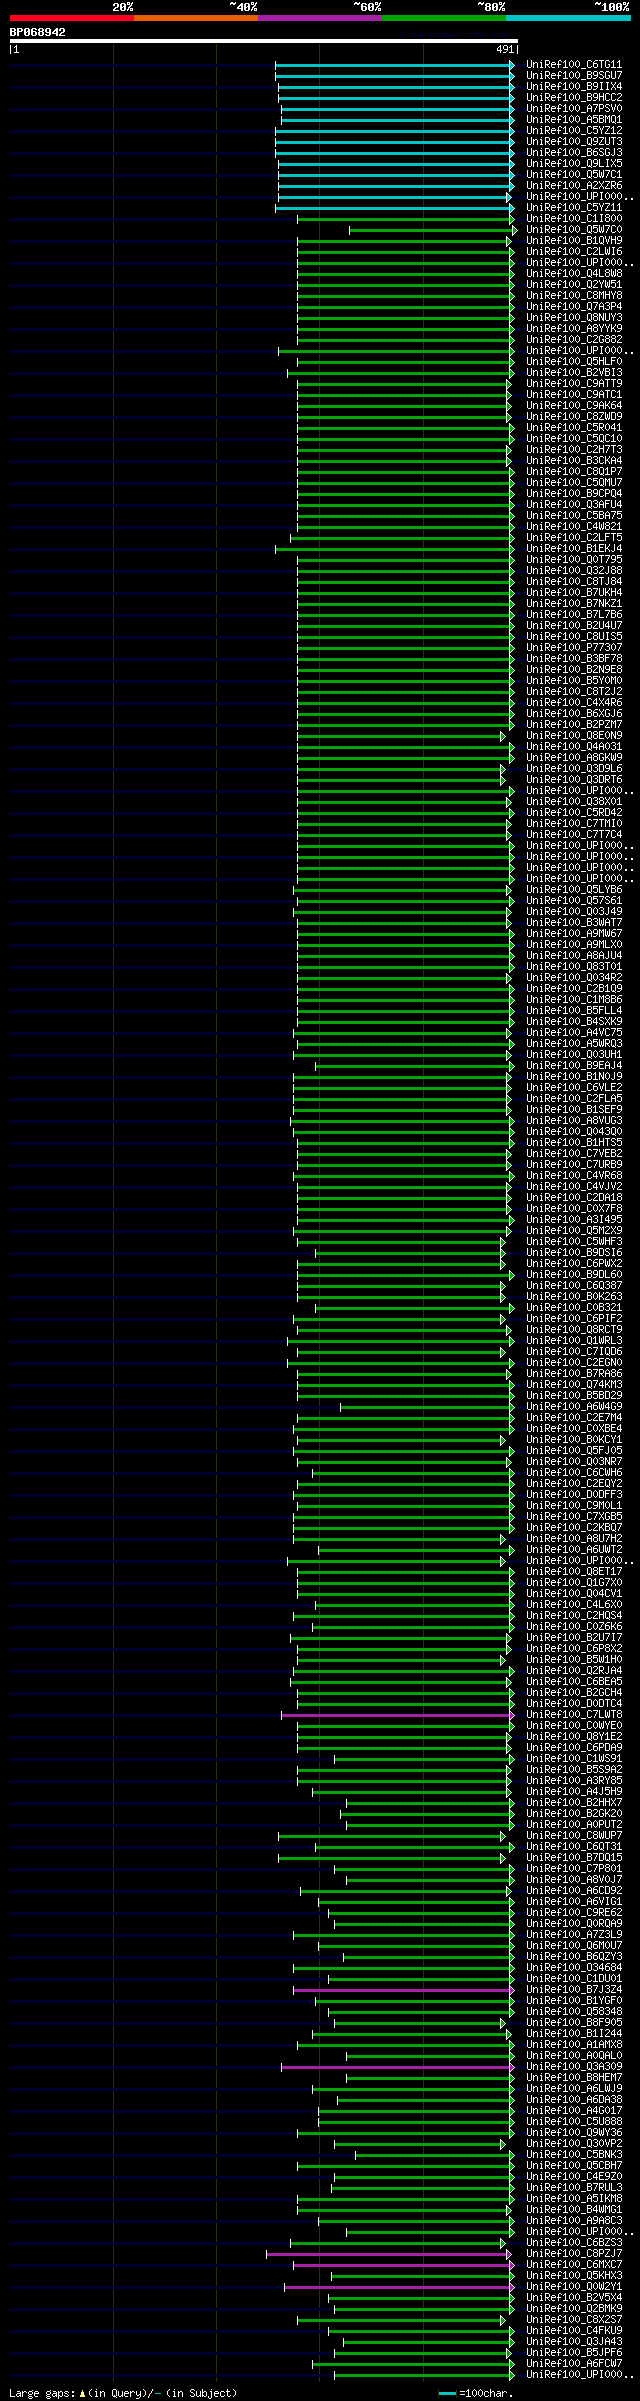Select the UniRef100_Q3A309 label
The width and height of the screenshot is (640, 2401).
[x=574, y=2067]
